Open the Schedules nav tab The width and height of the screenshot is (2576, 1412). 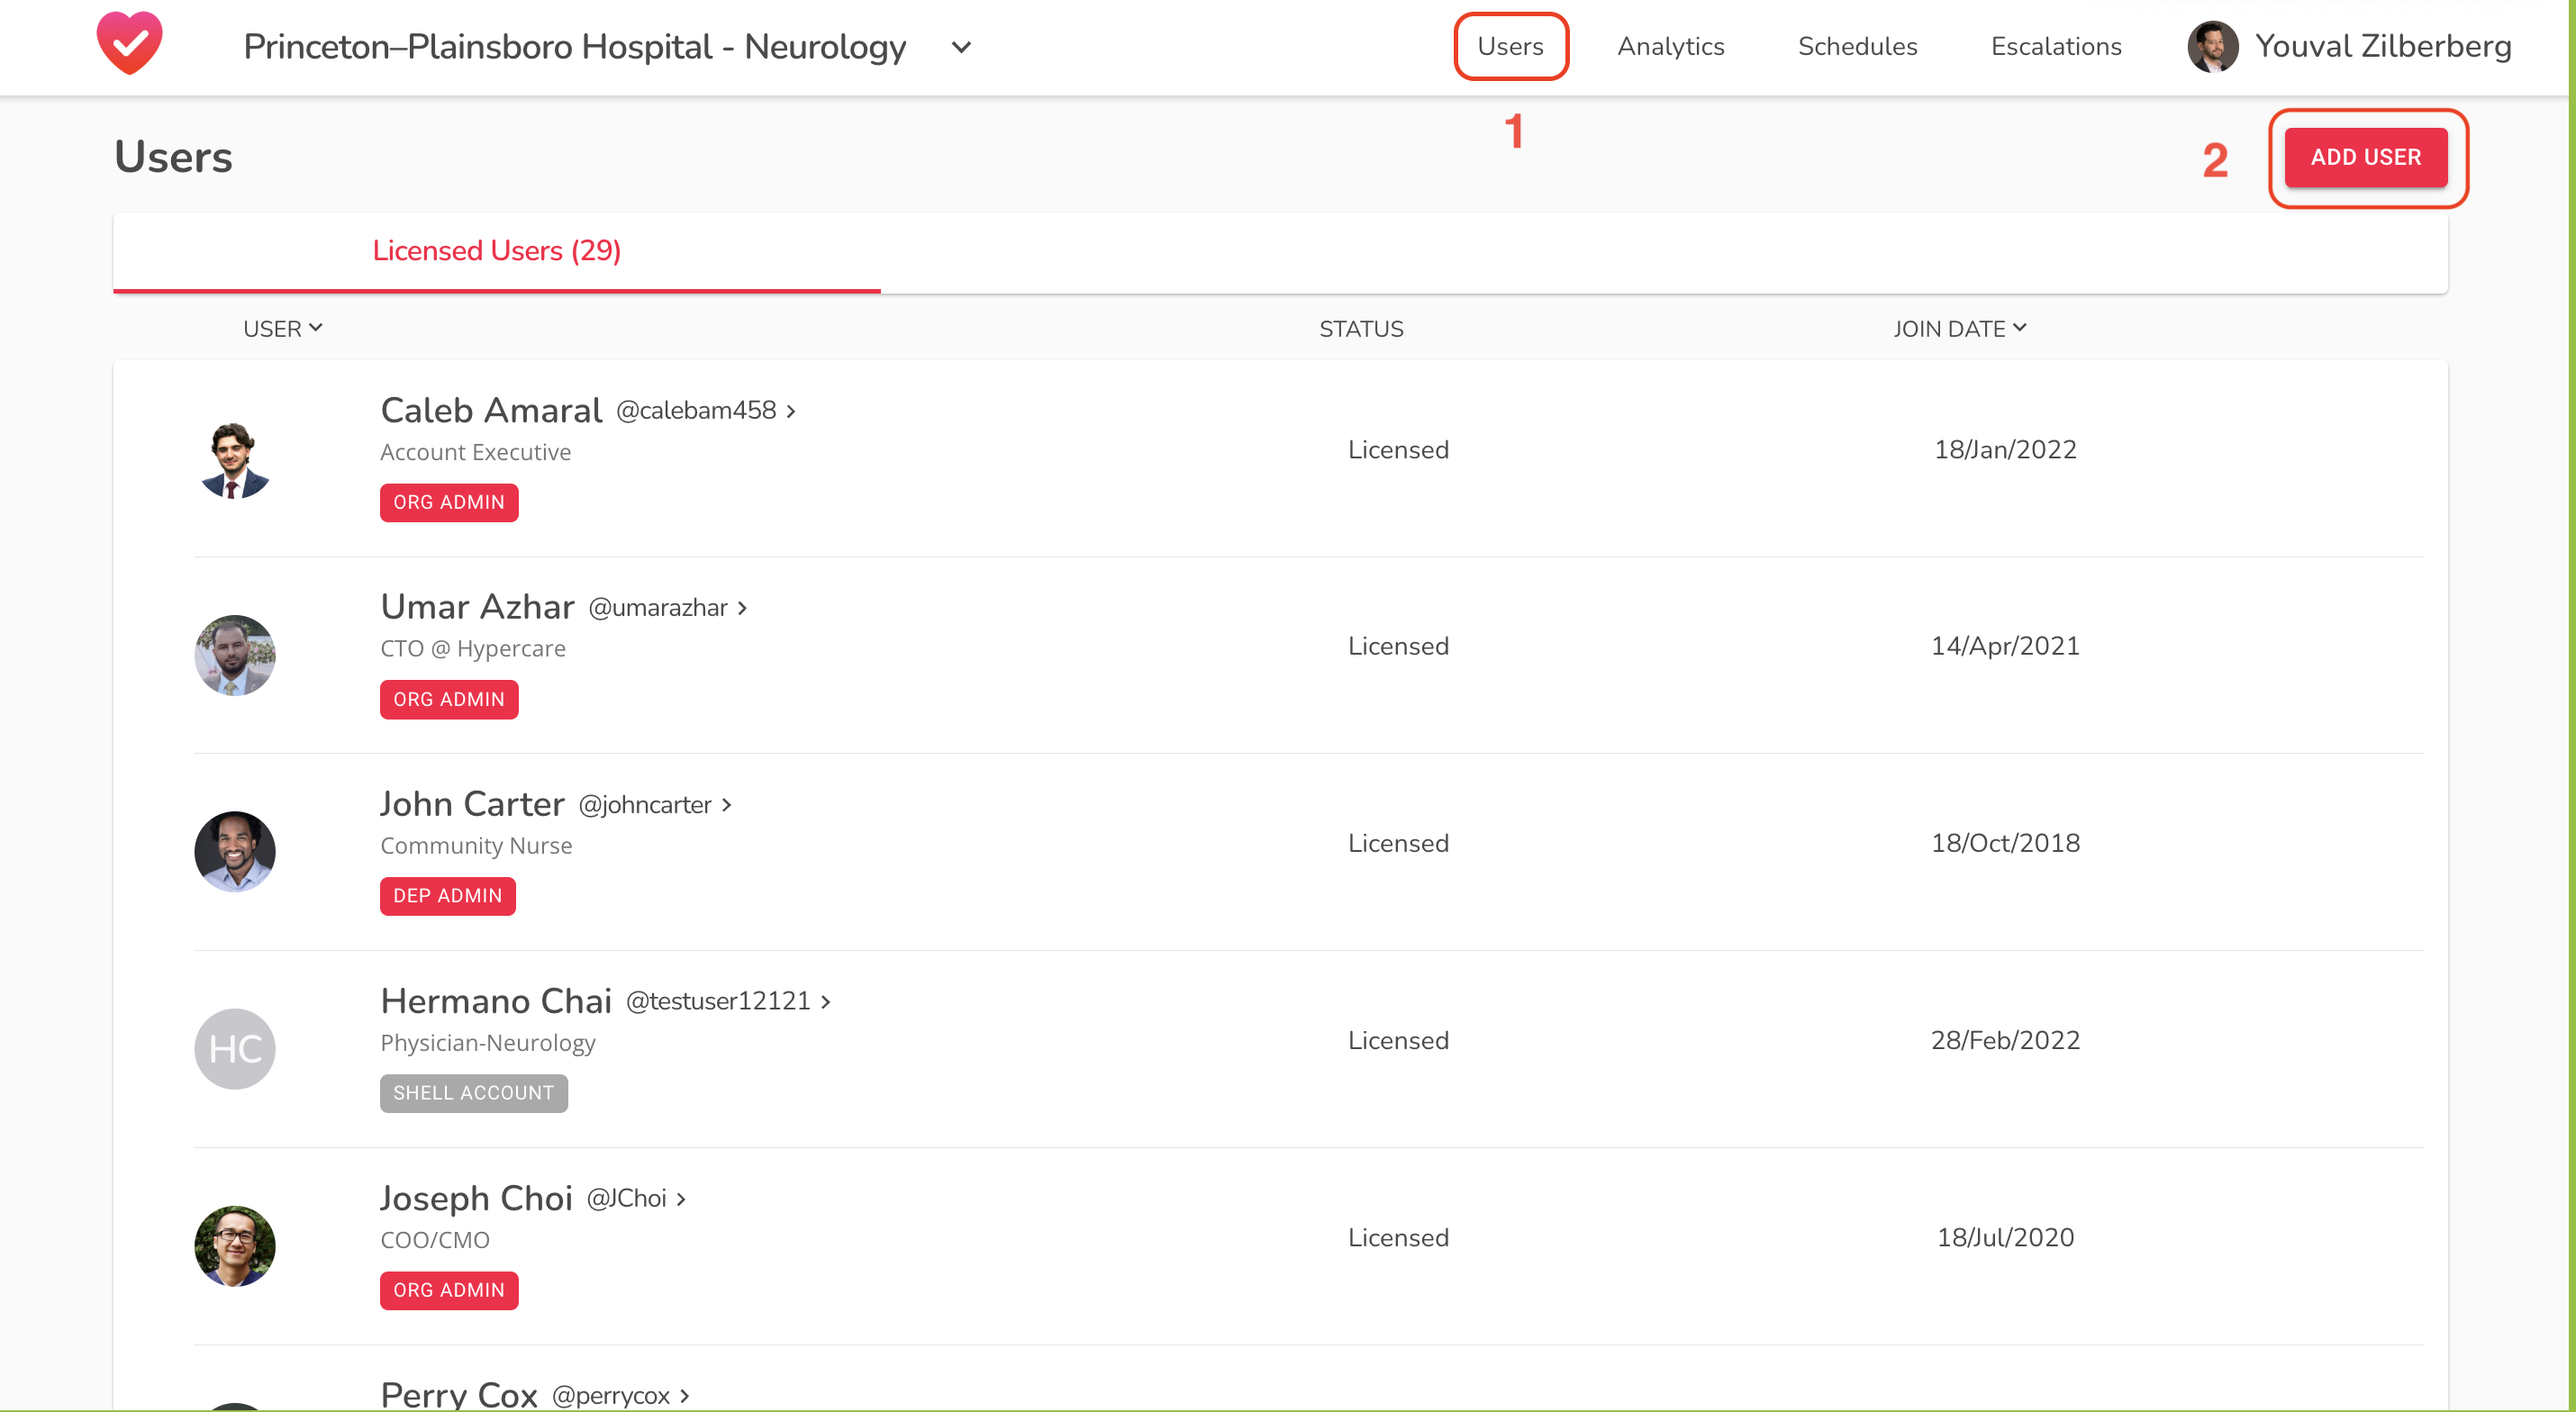point(1857,47)
